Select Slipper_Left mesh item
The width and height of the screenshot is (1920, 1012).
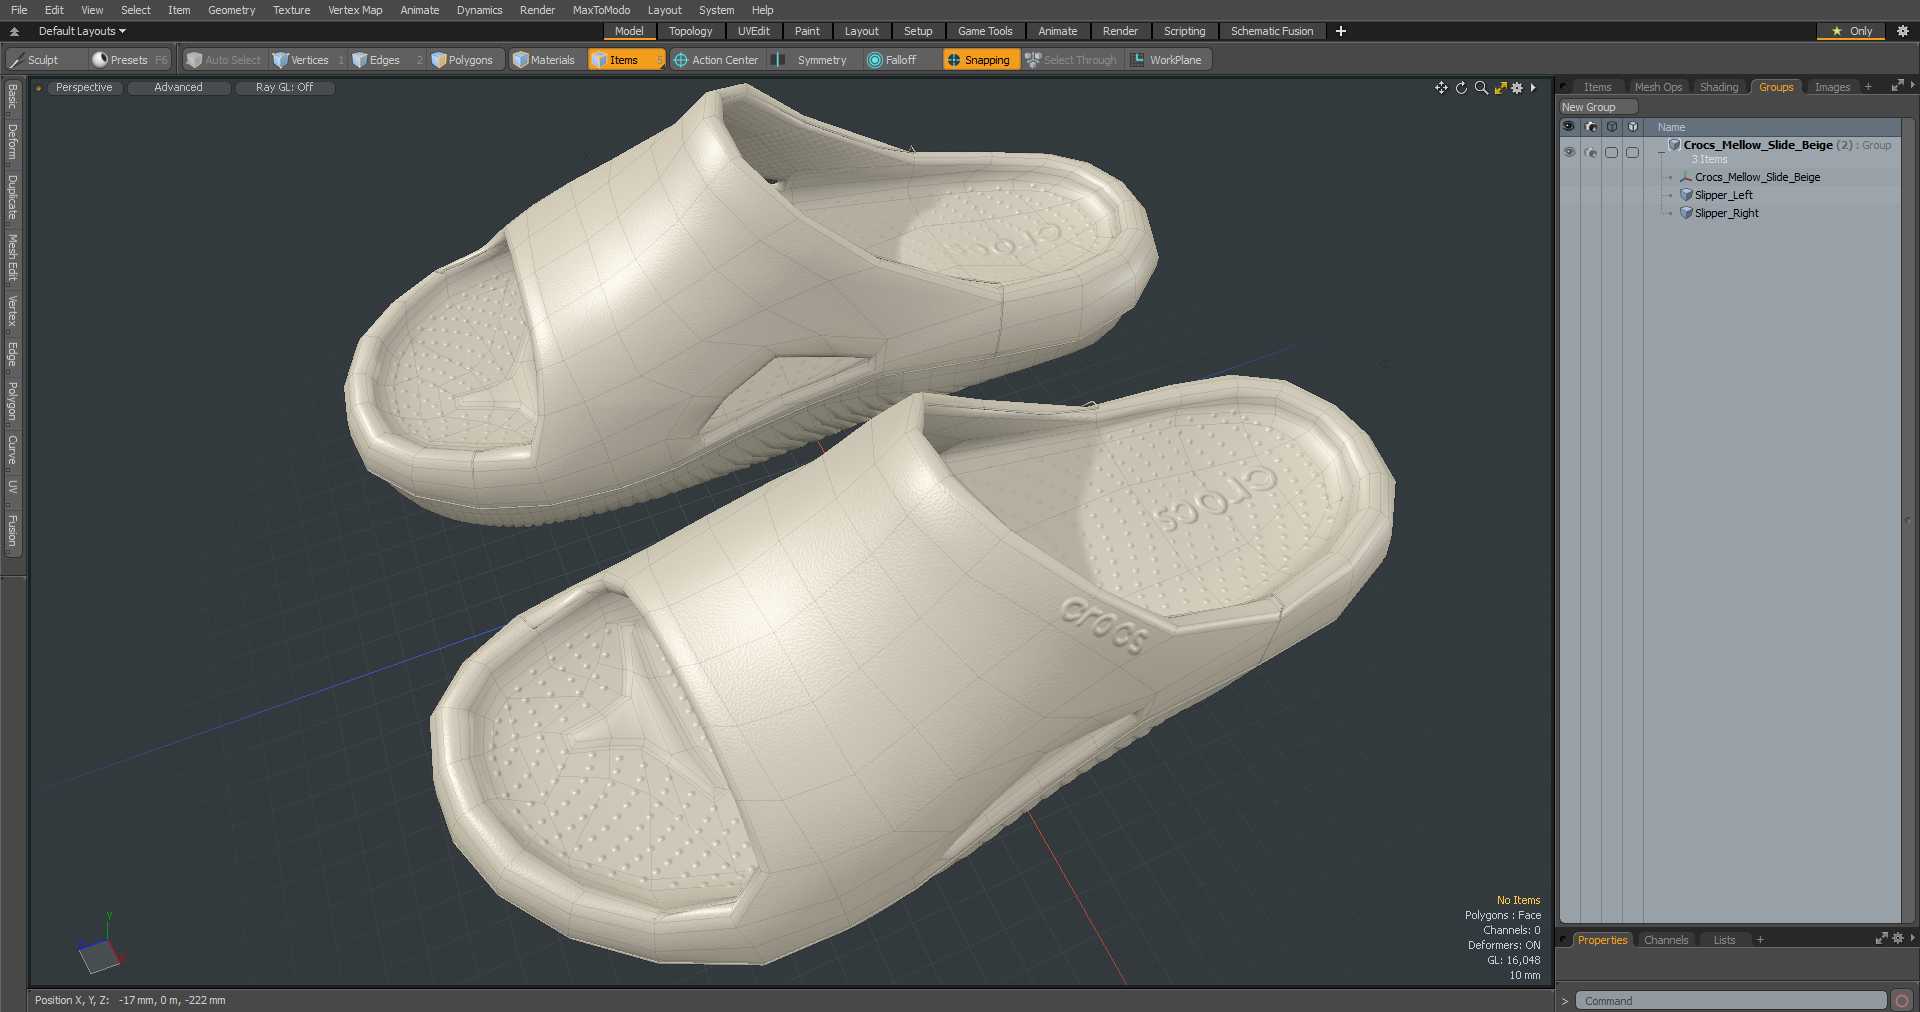click(1723, 195)
